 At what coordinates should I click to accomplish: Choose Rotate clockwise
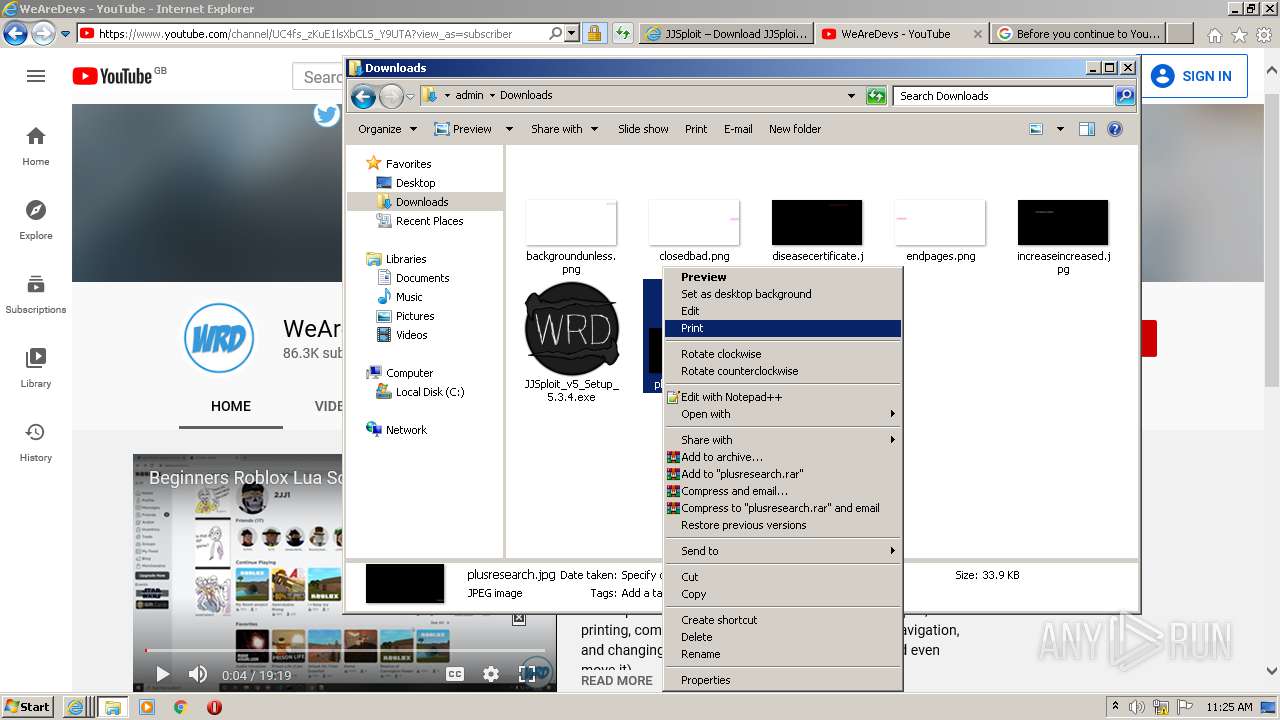pos(783,354)
